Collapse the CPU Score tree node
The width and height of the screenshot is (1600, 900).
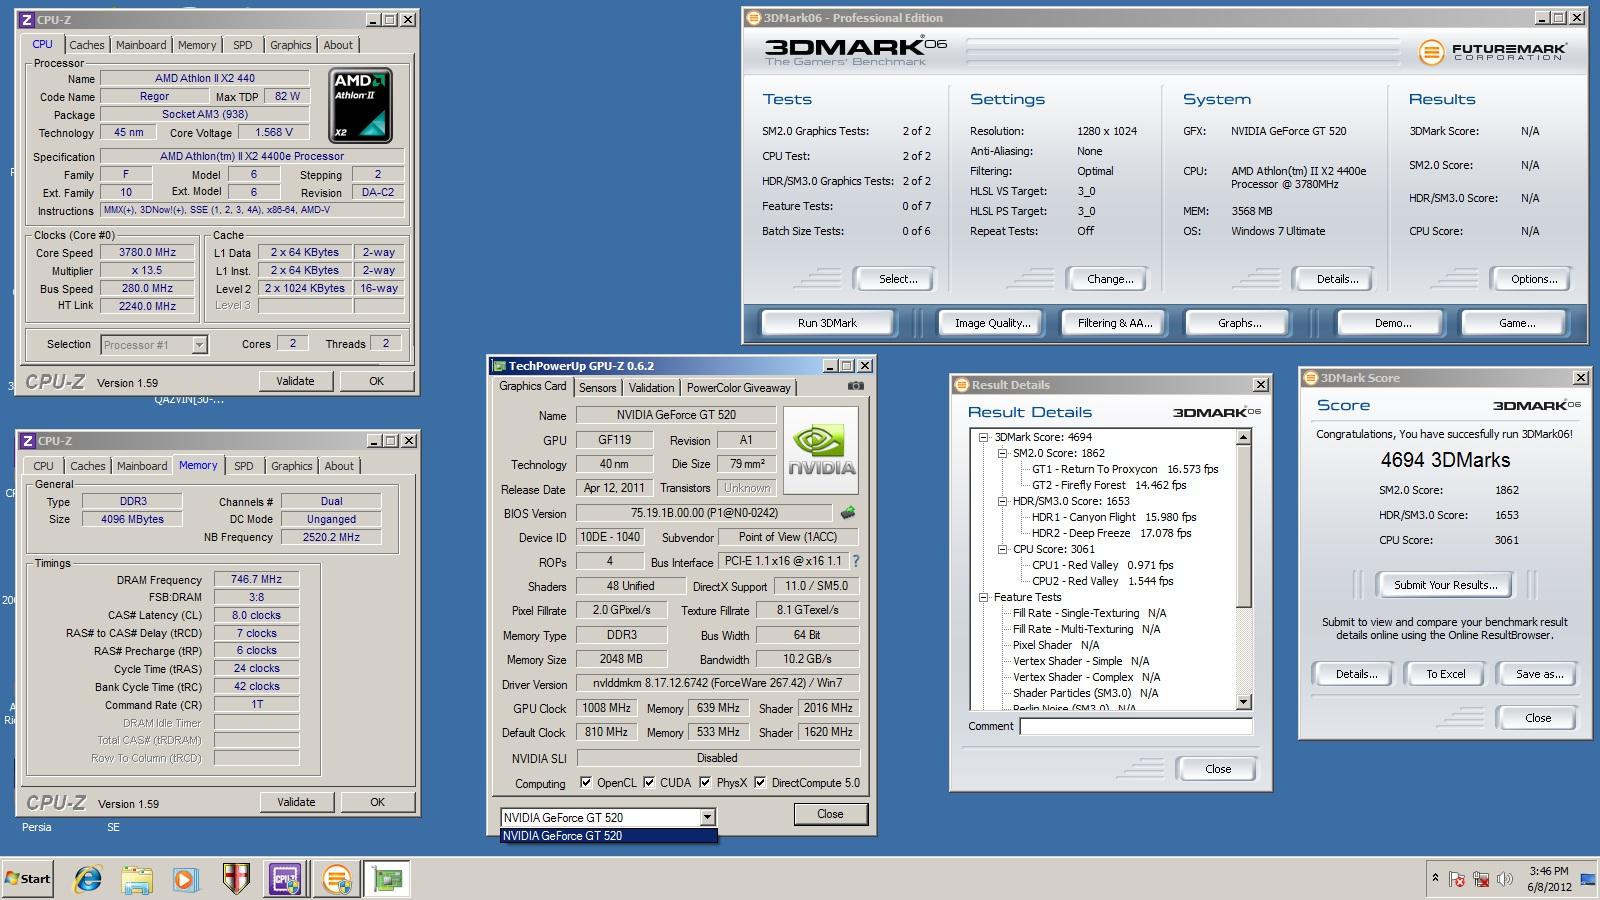tap(1002, 549)
